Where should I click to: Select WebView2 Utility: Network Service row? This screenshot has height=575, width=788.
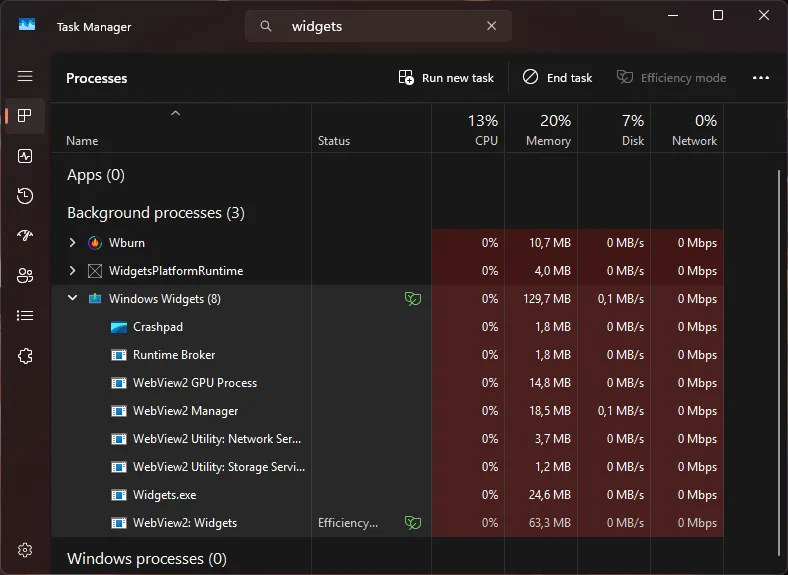387,439
